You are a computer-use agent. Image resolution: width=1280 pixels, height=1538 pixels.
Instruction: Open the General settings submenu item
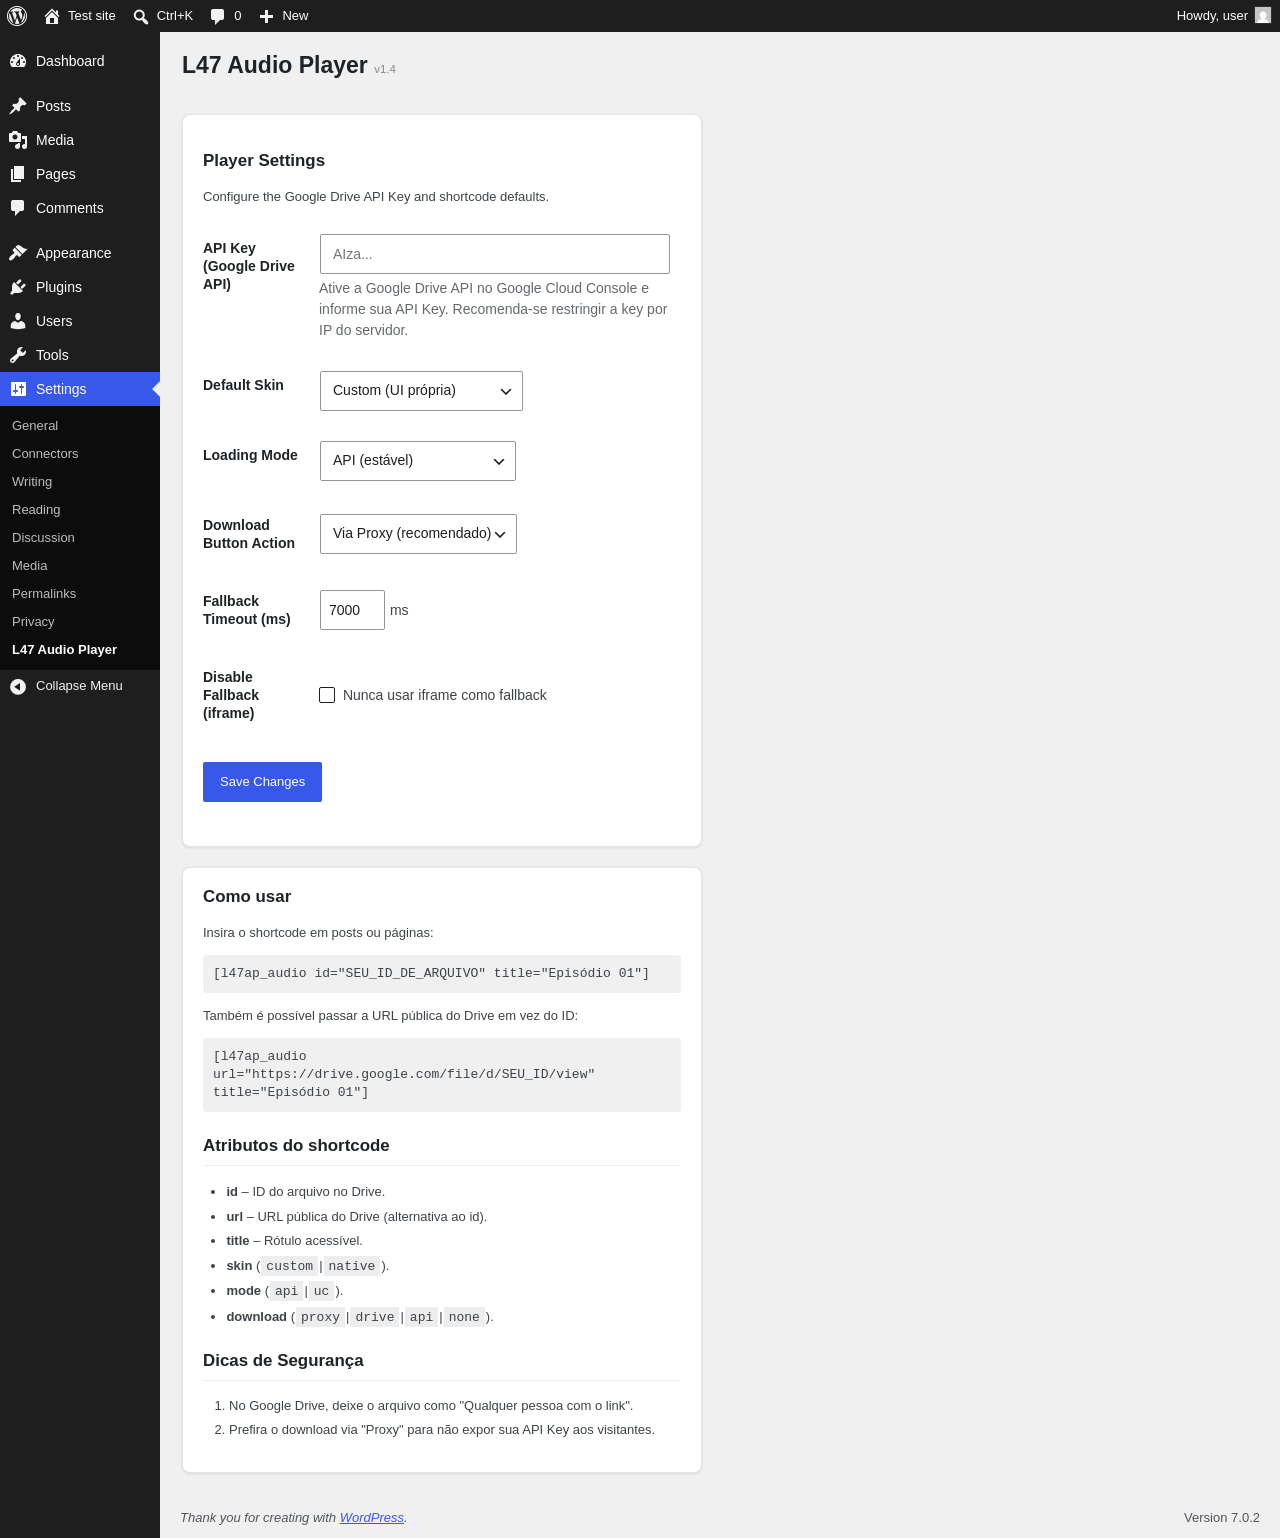pos(35,426)
